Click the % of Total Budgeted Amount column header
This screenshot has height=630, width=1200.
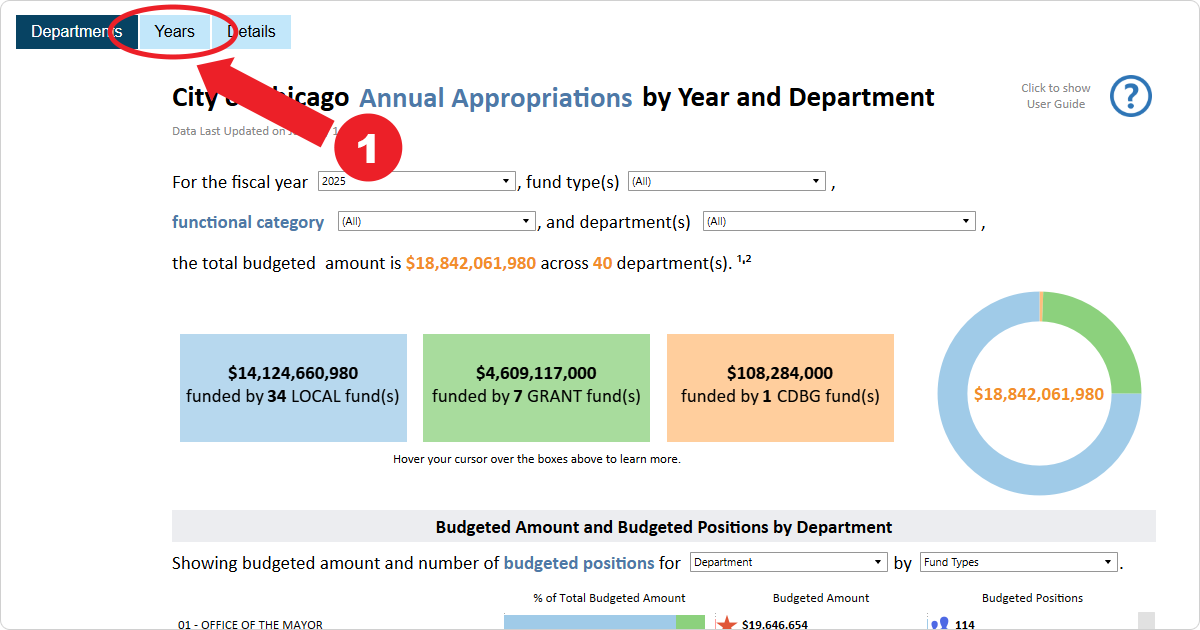pyautogui.click(x=609, y=598)
